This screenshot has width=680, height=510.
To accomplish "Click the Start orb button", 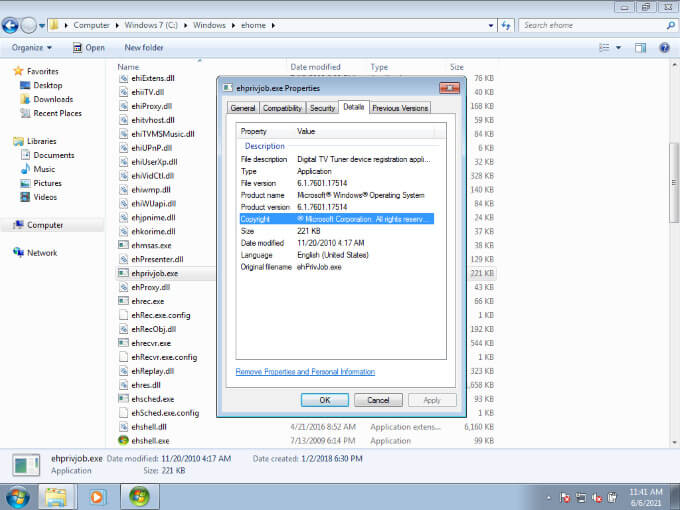I will tap(18, 497).
